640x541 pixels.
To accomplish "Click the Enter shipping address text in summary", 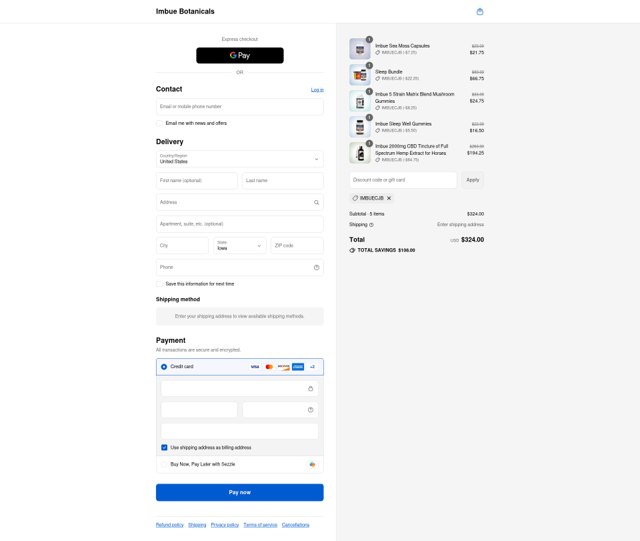I will click(460, 225).
